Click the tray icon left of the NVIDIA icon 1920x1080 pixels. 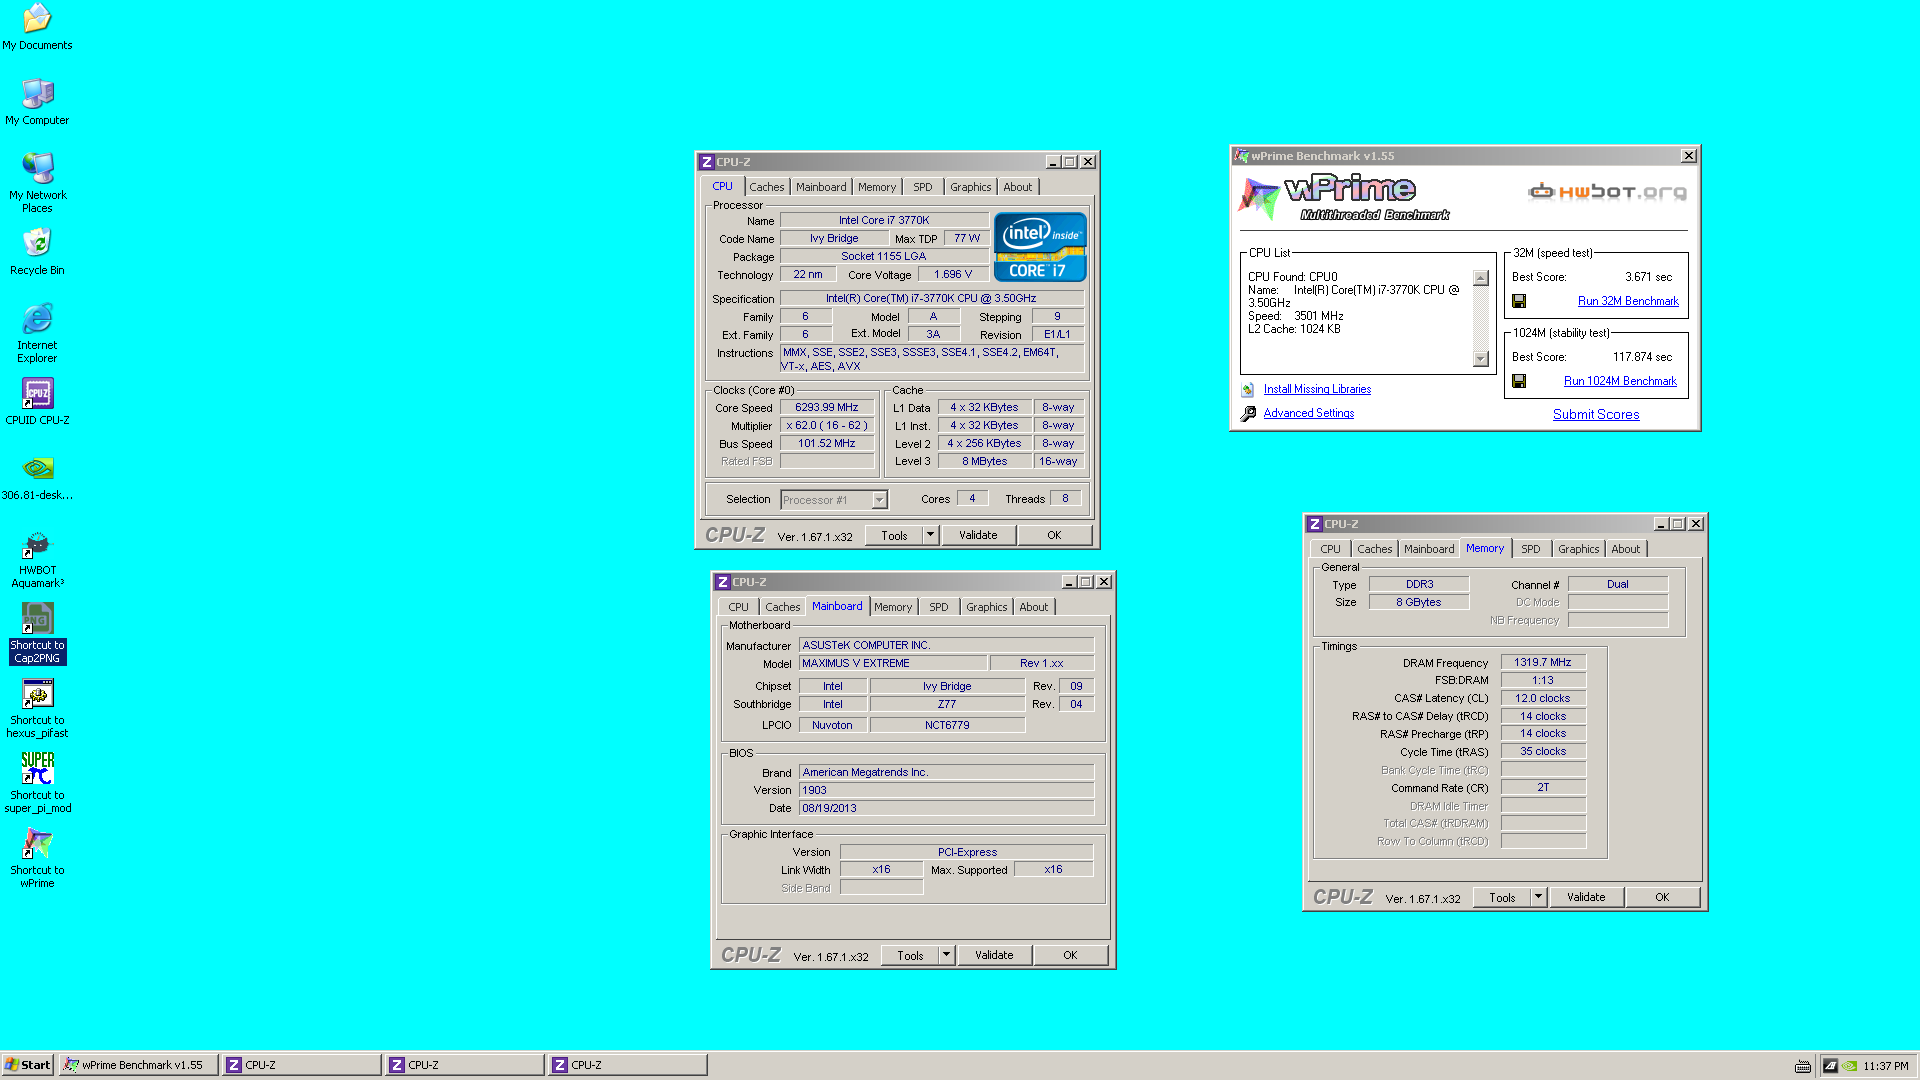(1830, 1066)
